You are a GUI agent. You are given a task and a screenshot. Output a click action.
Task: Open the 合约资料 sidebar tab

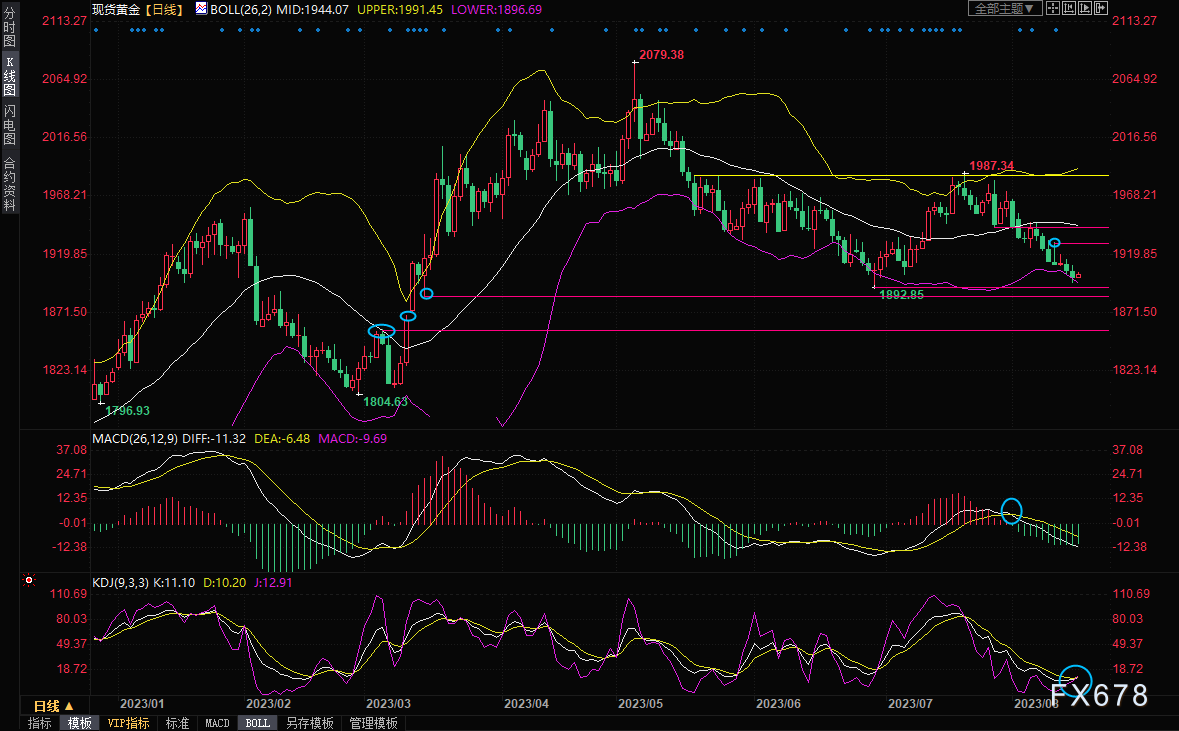[9, 183]
